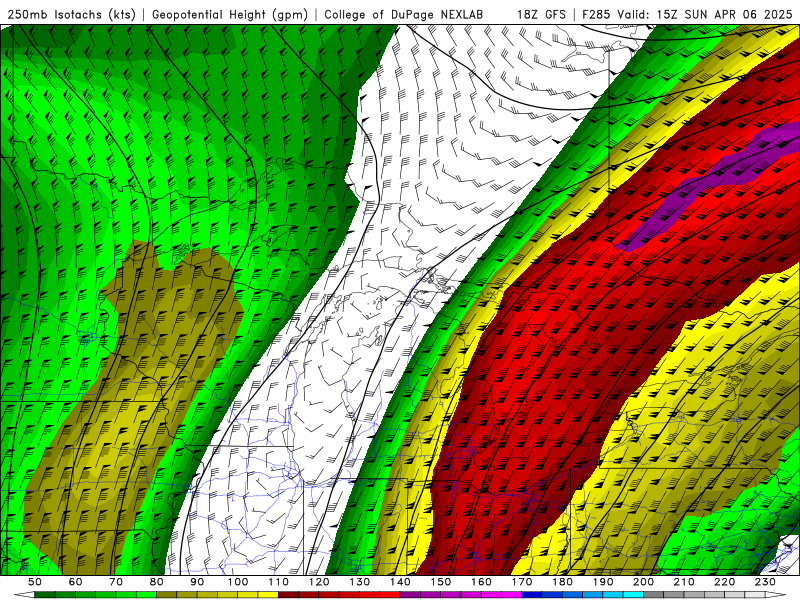This screenshot has height=600, width=800.
Task: Click the 80 knot scale label
Action: pyautogui.click(x=157, y=582)
